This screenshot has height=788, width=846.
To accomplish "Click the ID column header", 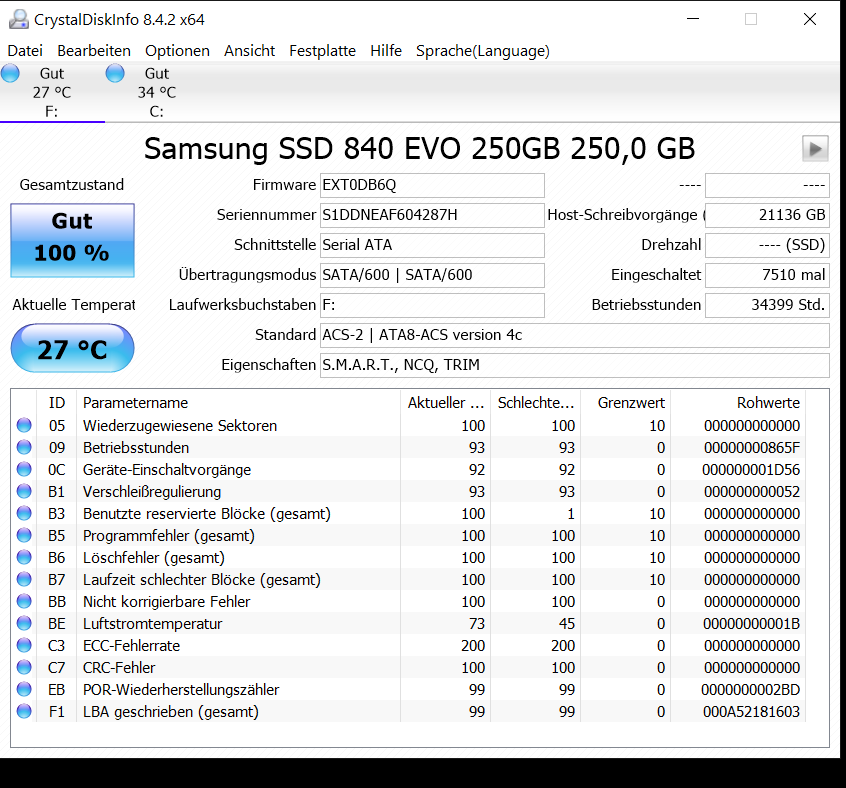I will (x=57, y=403).
